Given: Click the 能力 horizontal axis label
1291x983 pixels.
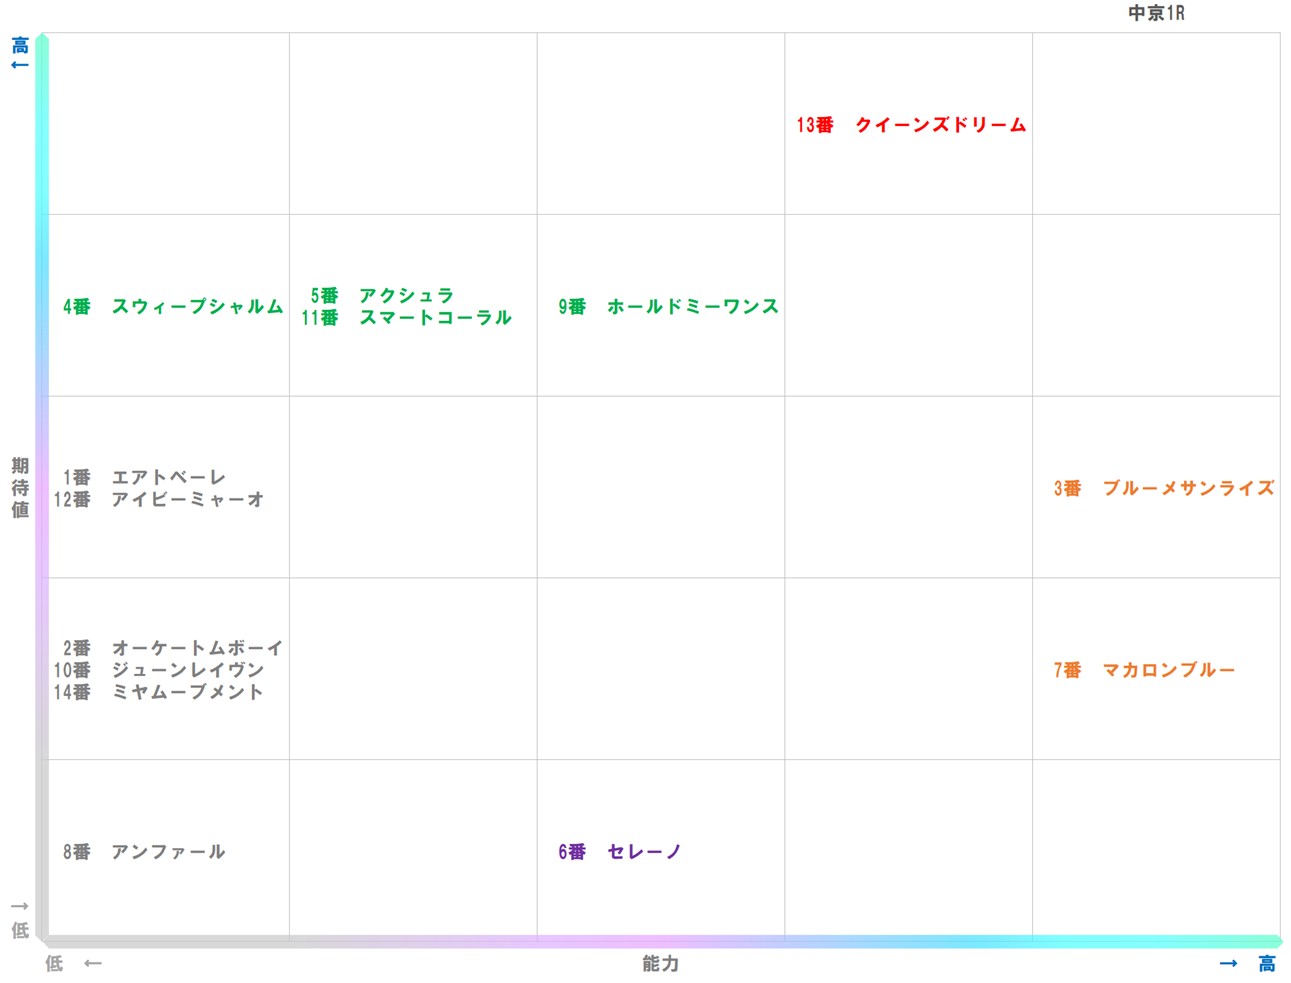Looking at the screenshot, I should (x=659, y=964).
